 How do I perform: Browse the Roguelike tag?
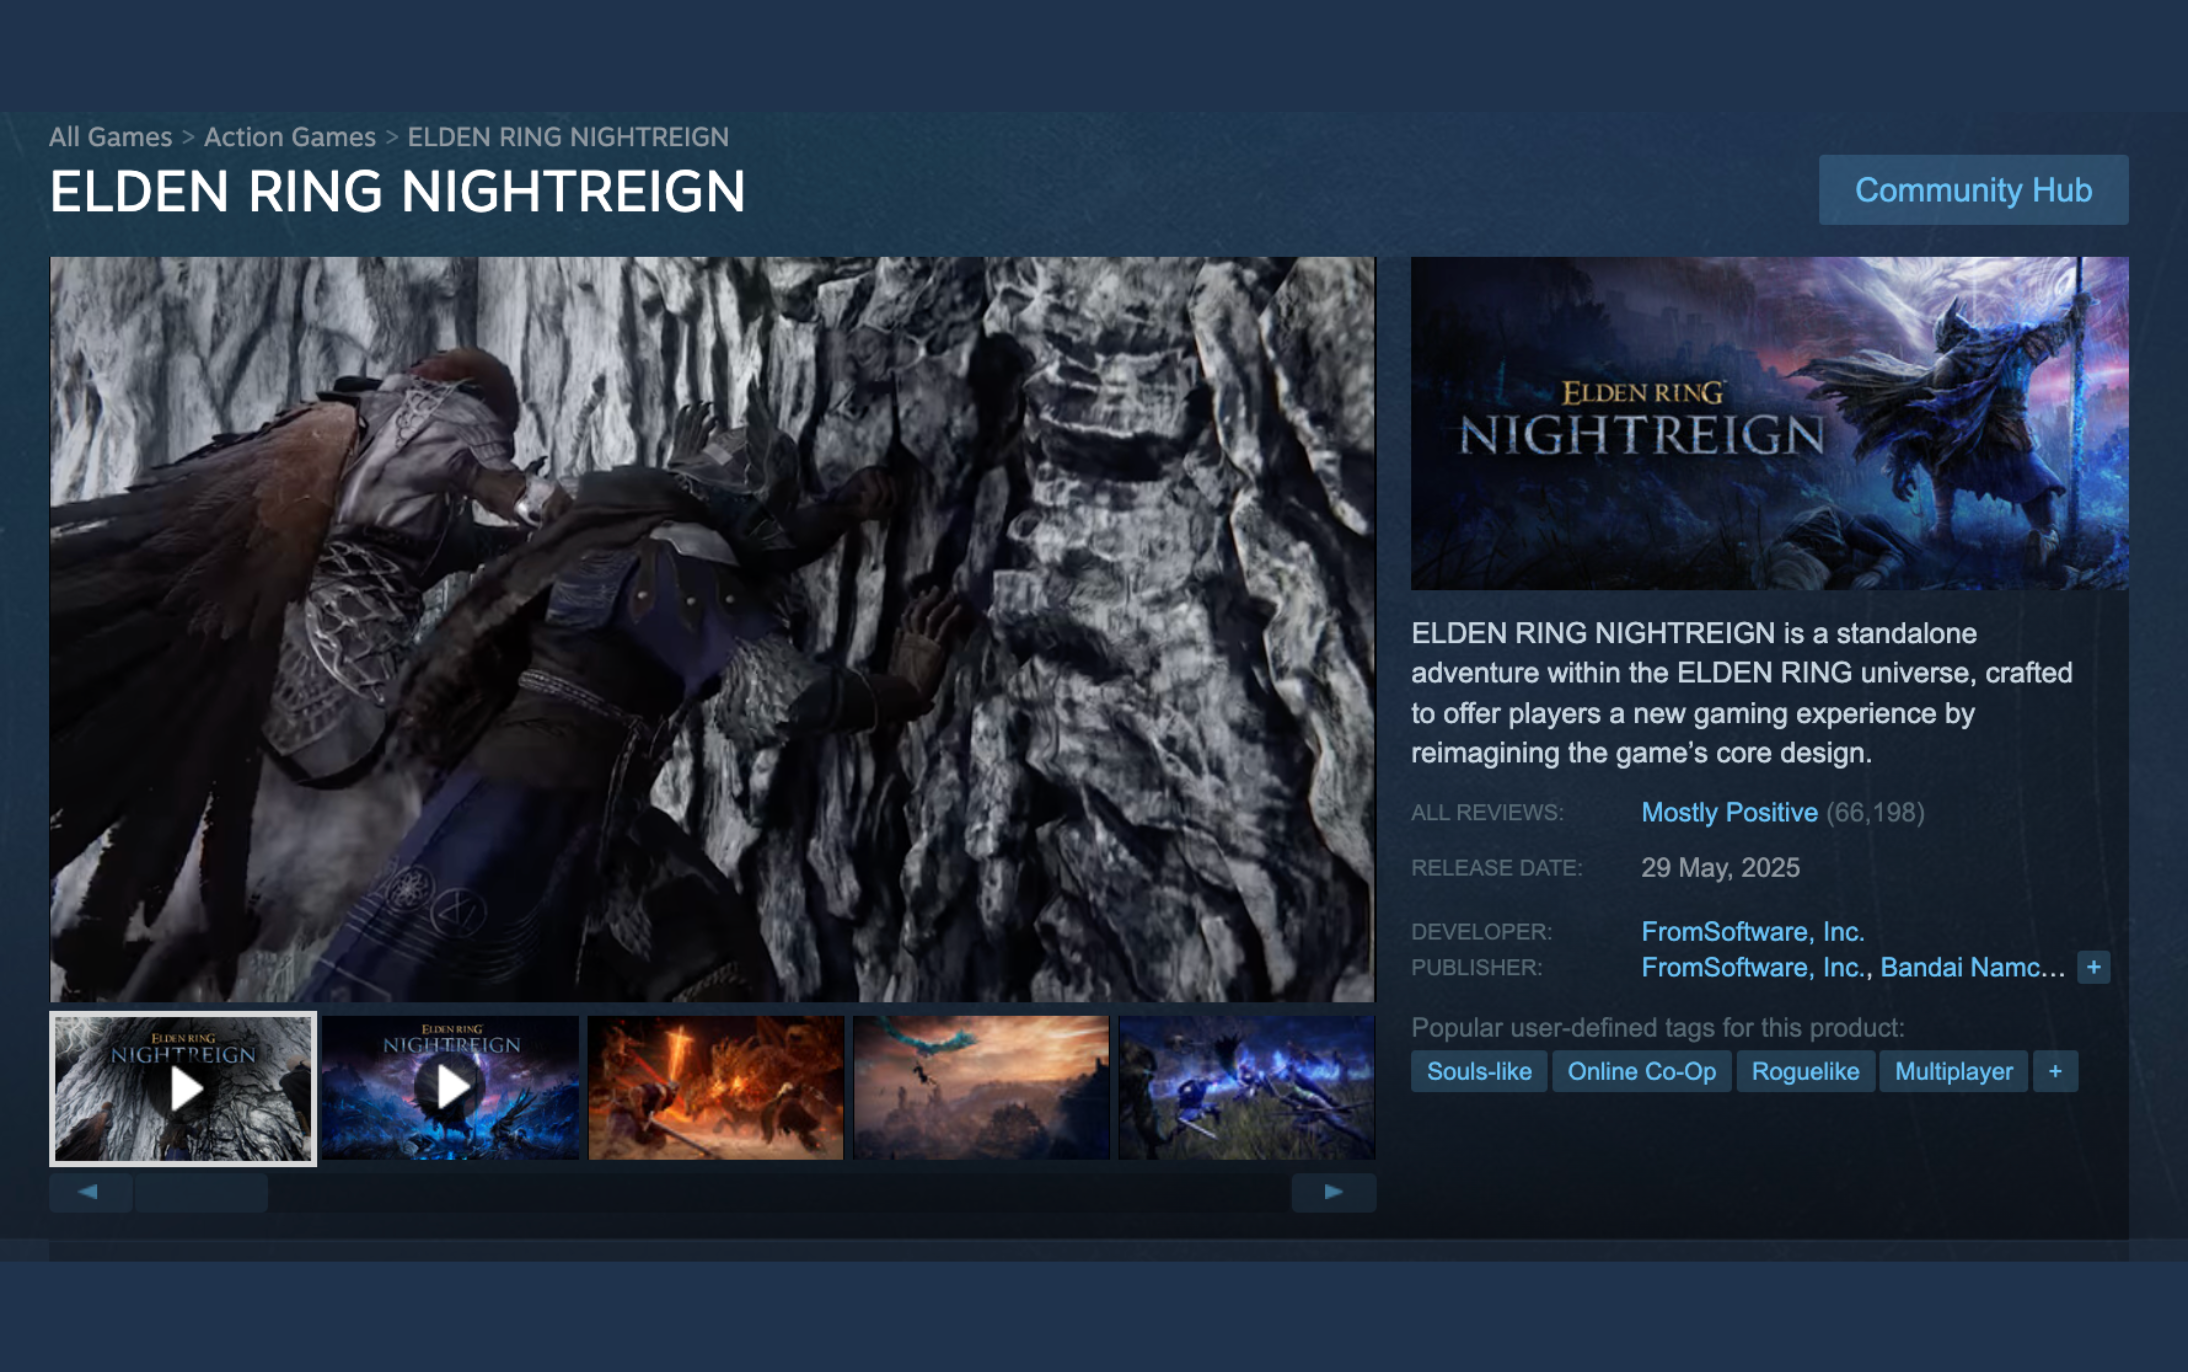1805,1071
